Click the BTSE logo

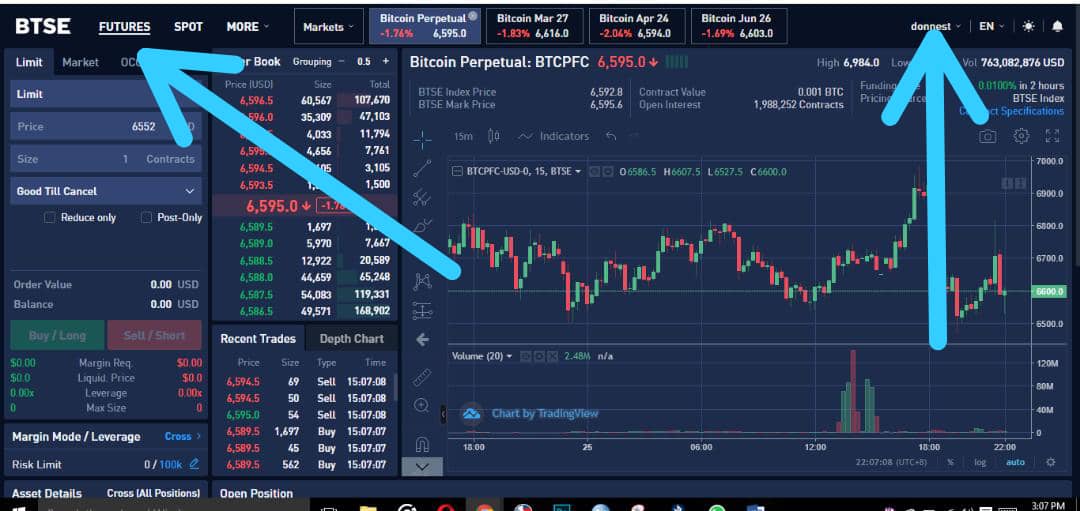coord(43,26)
